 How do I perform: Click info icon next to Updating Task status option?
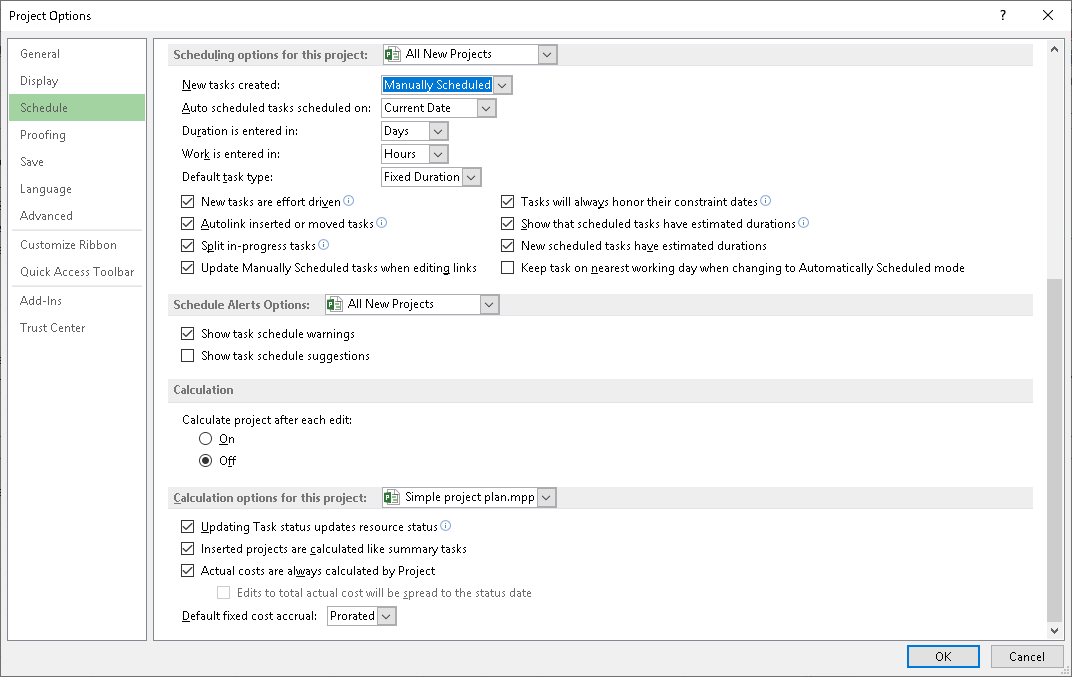click(446, 526)
